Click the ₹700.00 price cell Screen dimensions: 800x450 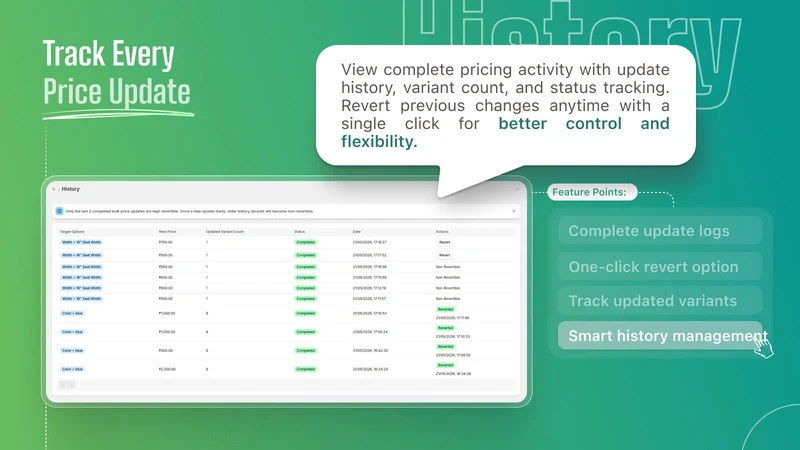tap(165, 242)
